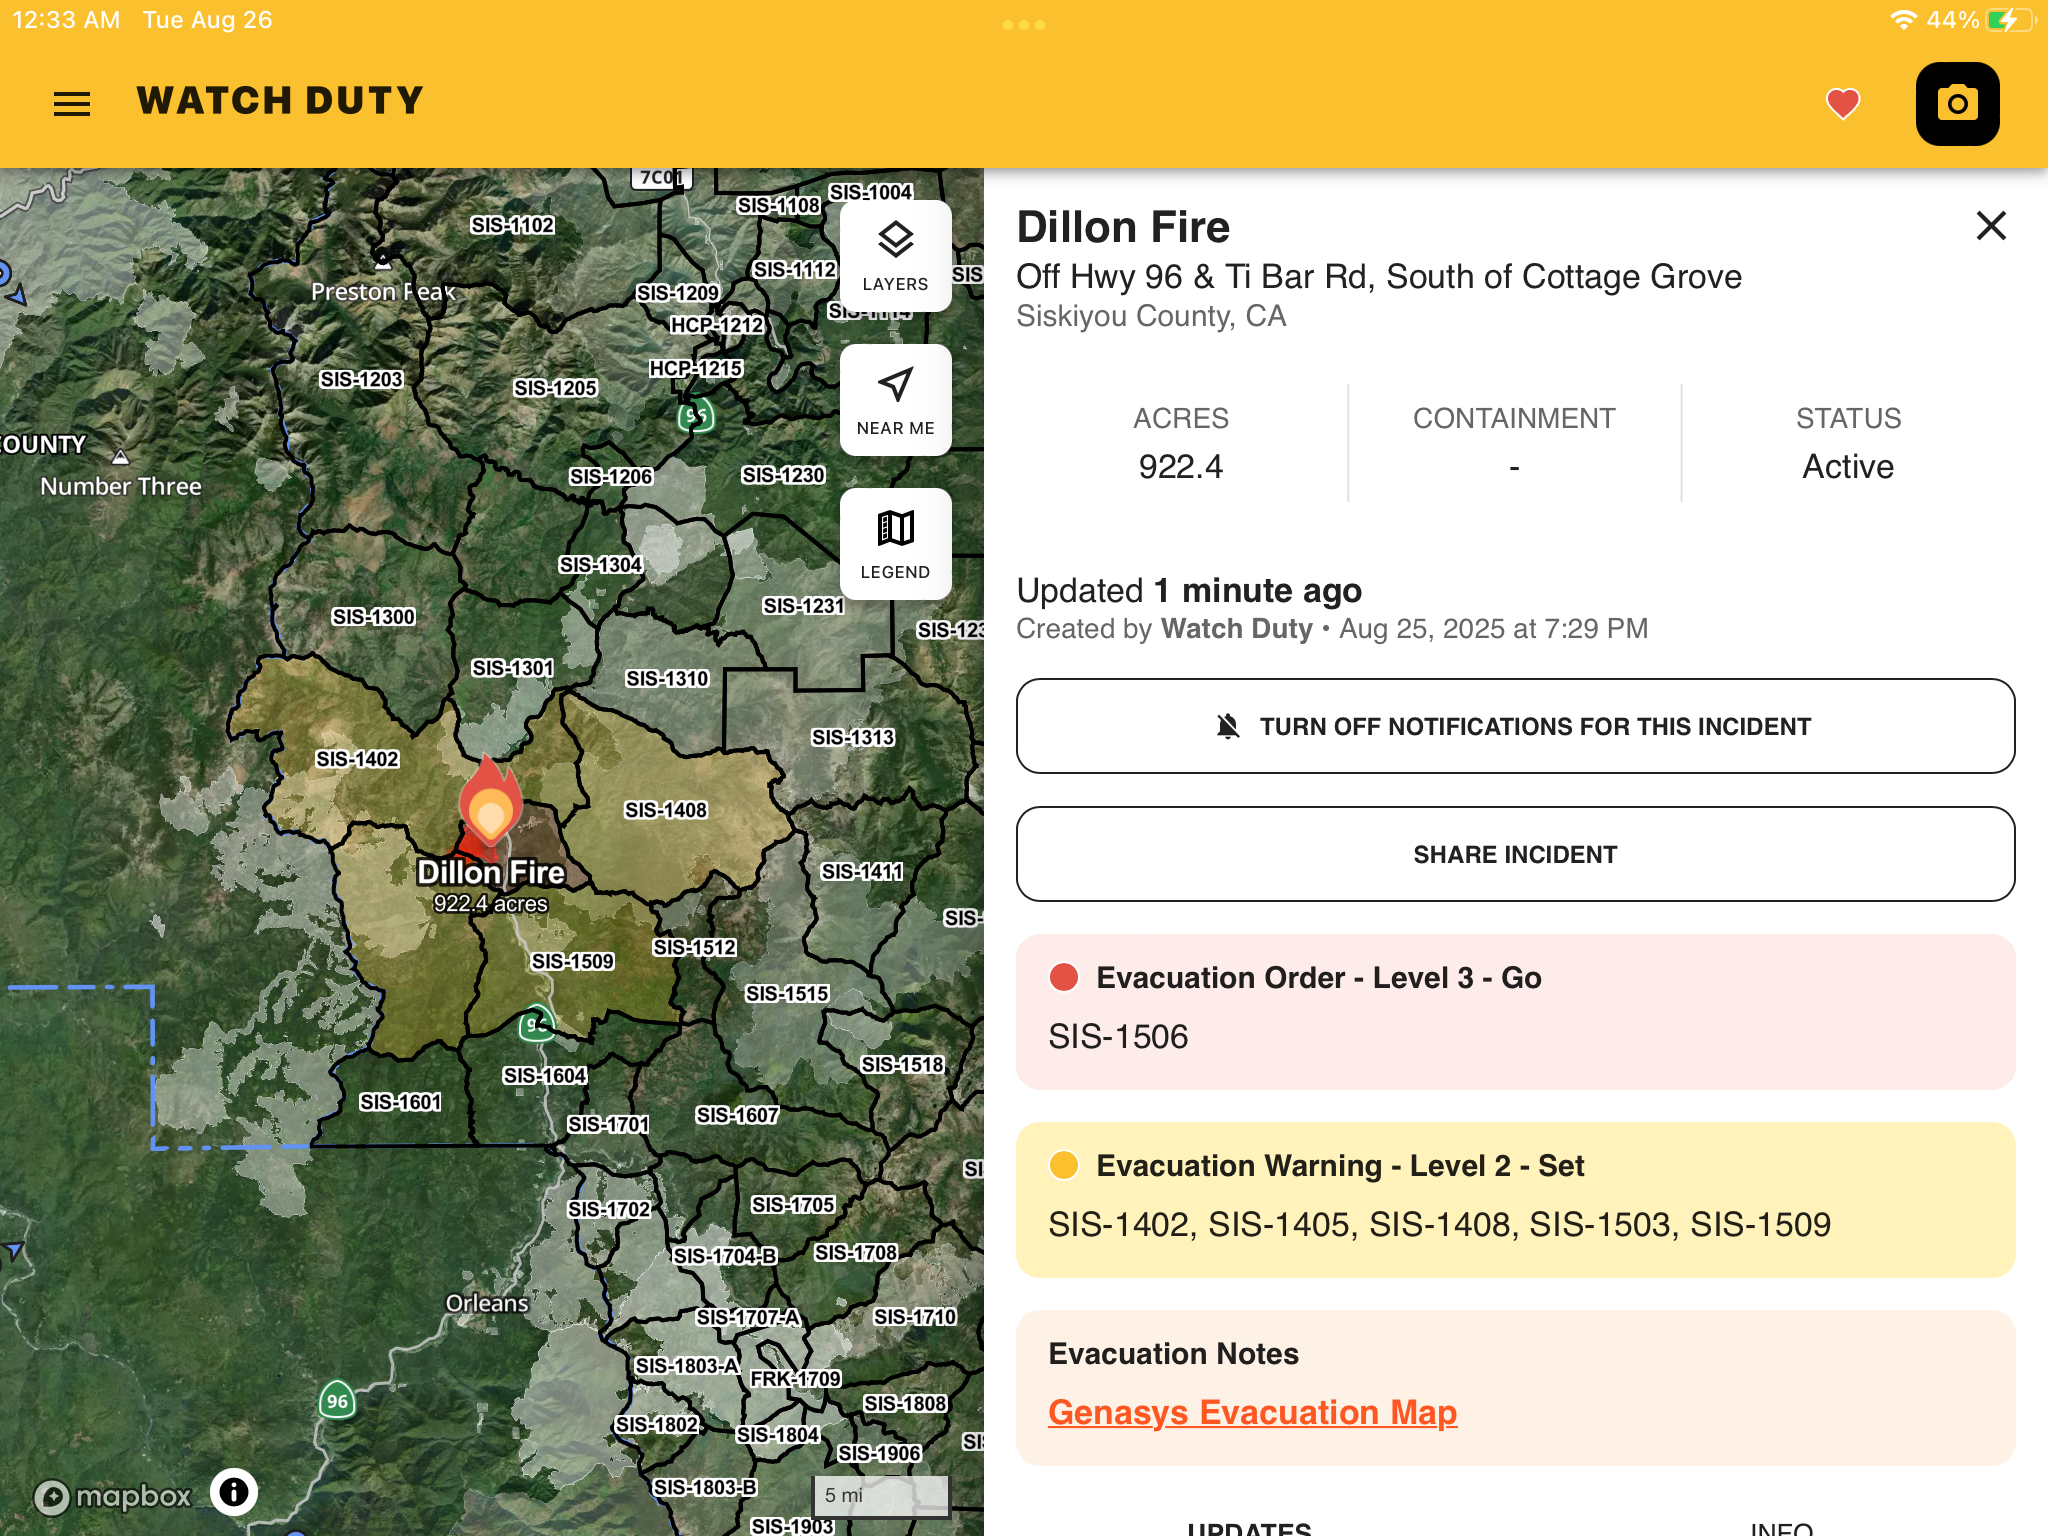This screenshot has width=2048, height=1536.
Task: Select zone SIS-1310 on the map
Action: click(x=667, y=679)
